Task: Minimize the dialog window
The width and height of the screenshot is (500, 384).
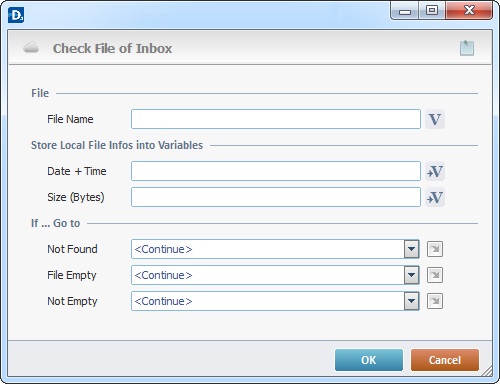Action: [405, 11]
